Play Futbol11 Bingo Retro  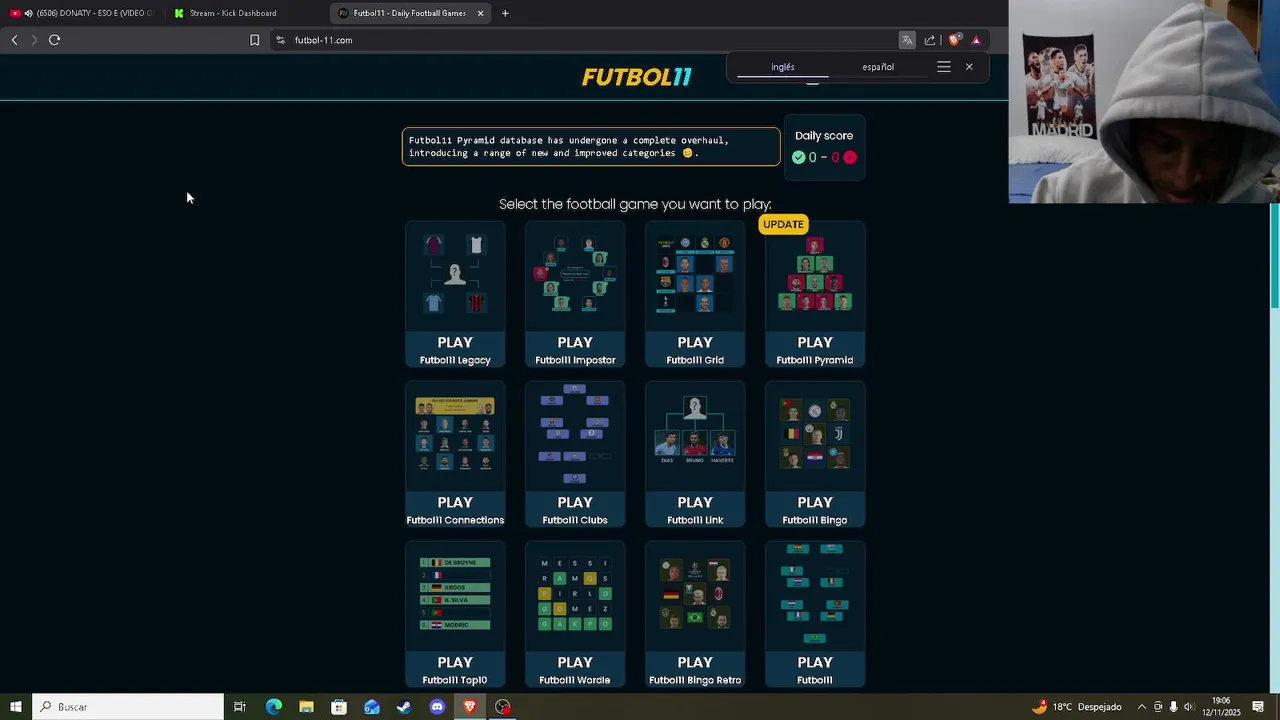(695, 670)
